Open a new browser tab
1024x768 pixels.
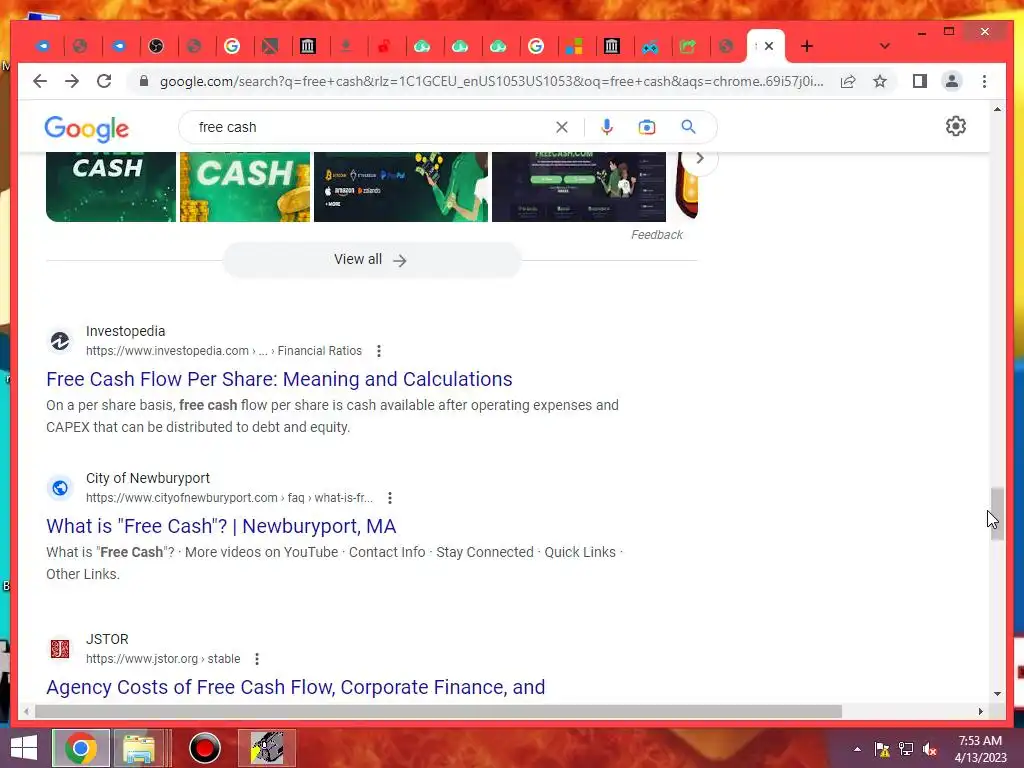pos(807,46)
